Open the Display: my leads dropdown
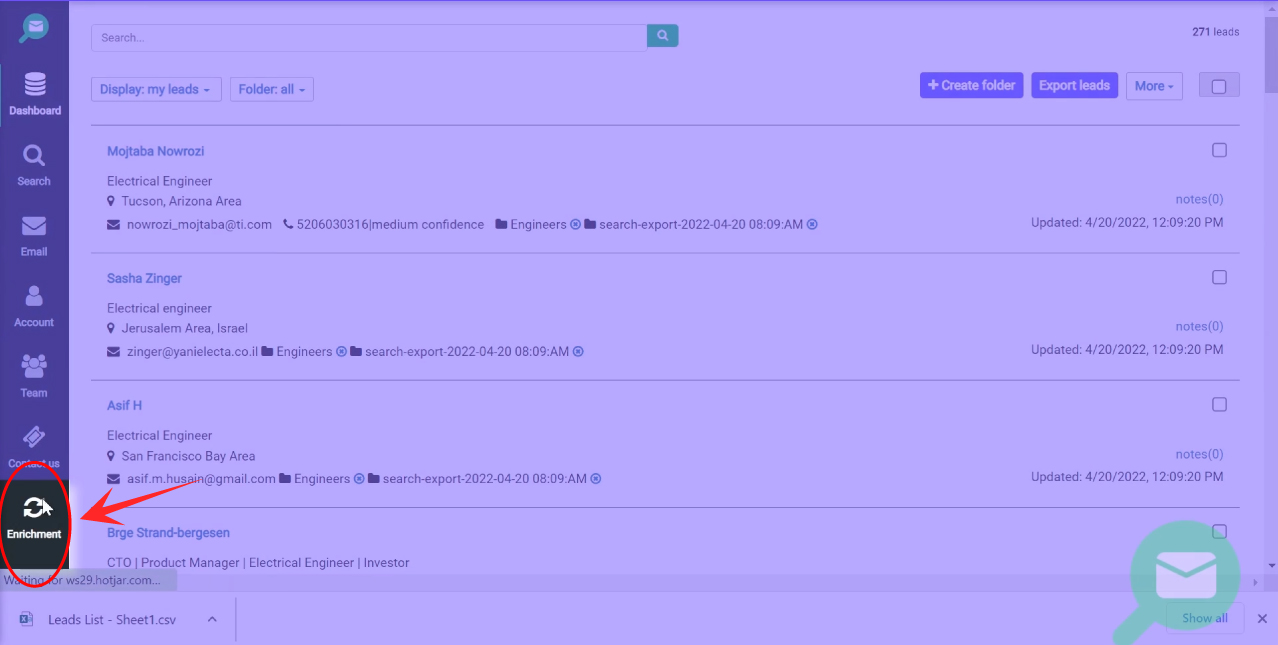1278x645 pixels. tap(156, 89)
